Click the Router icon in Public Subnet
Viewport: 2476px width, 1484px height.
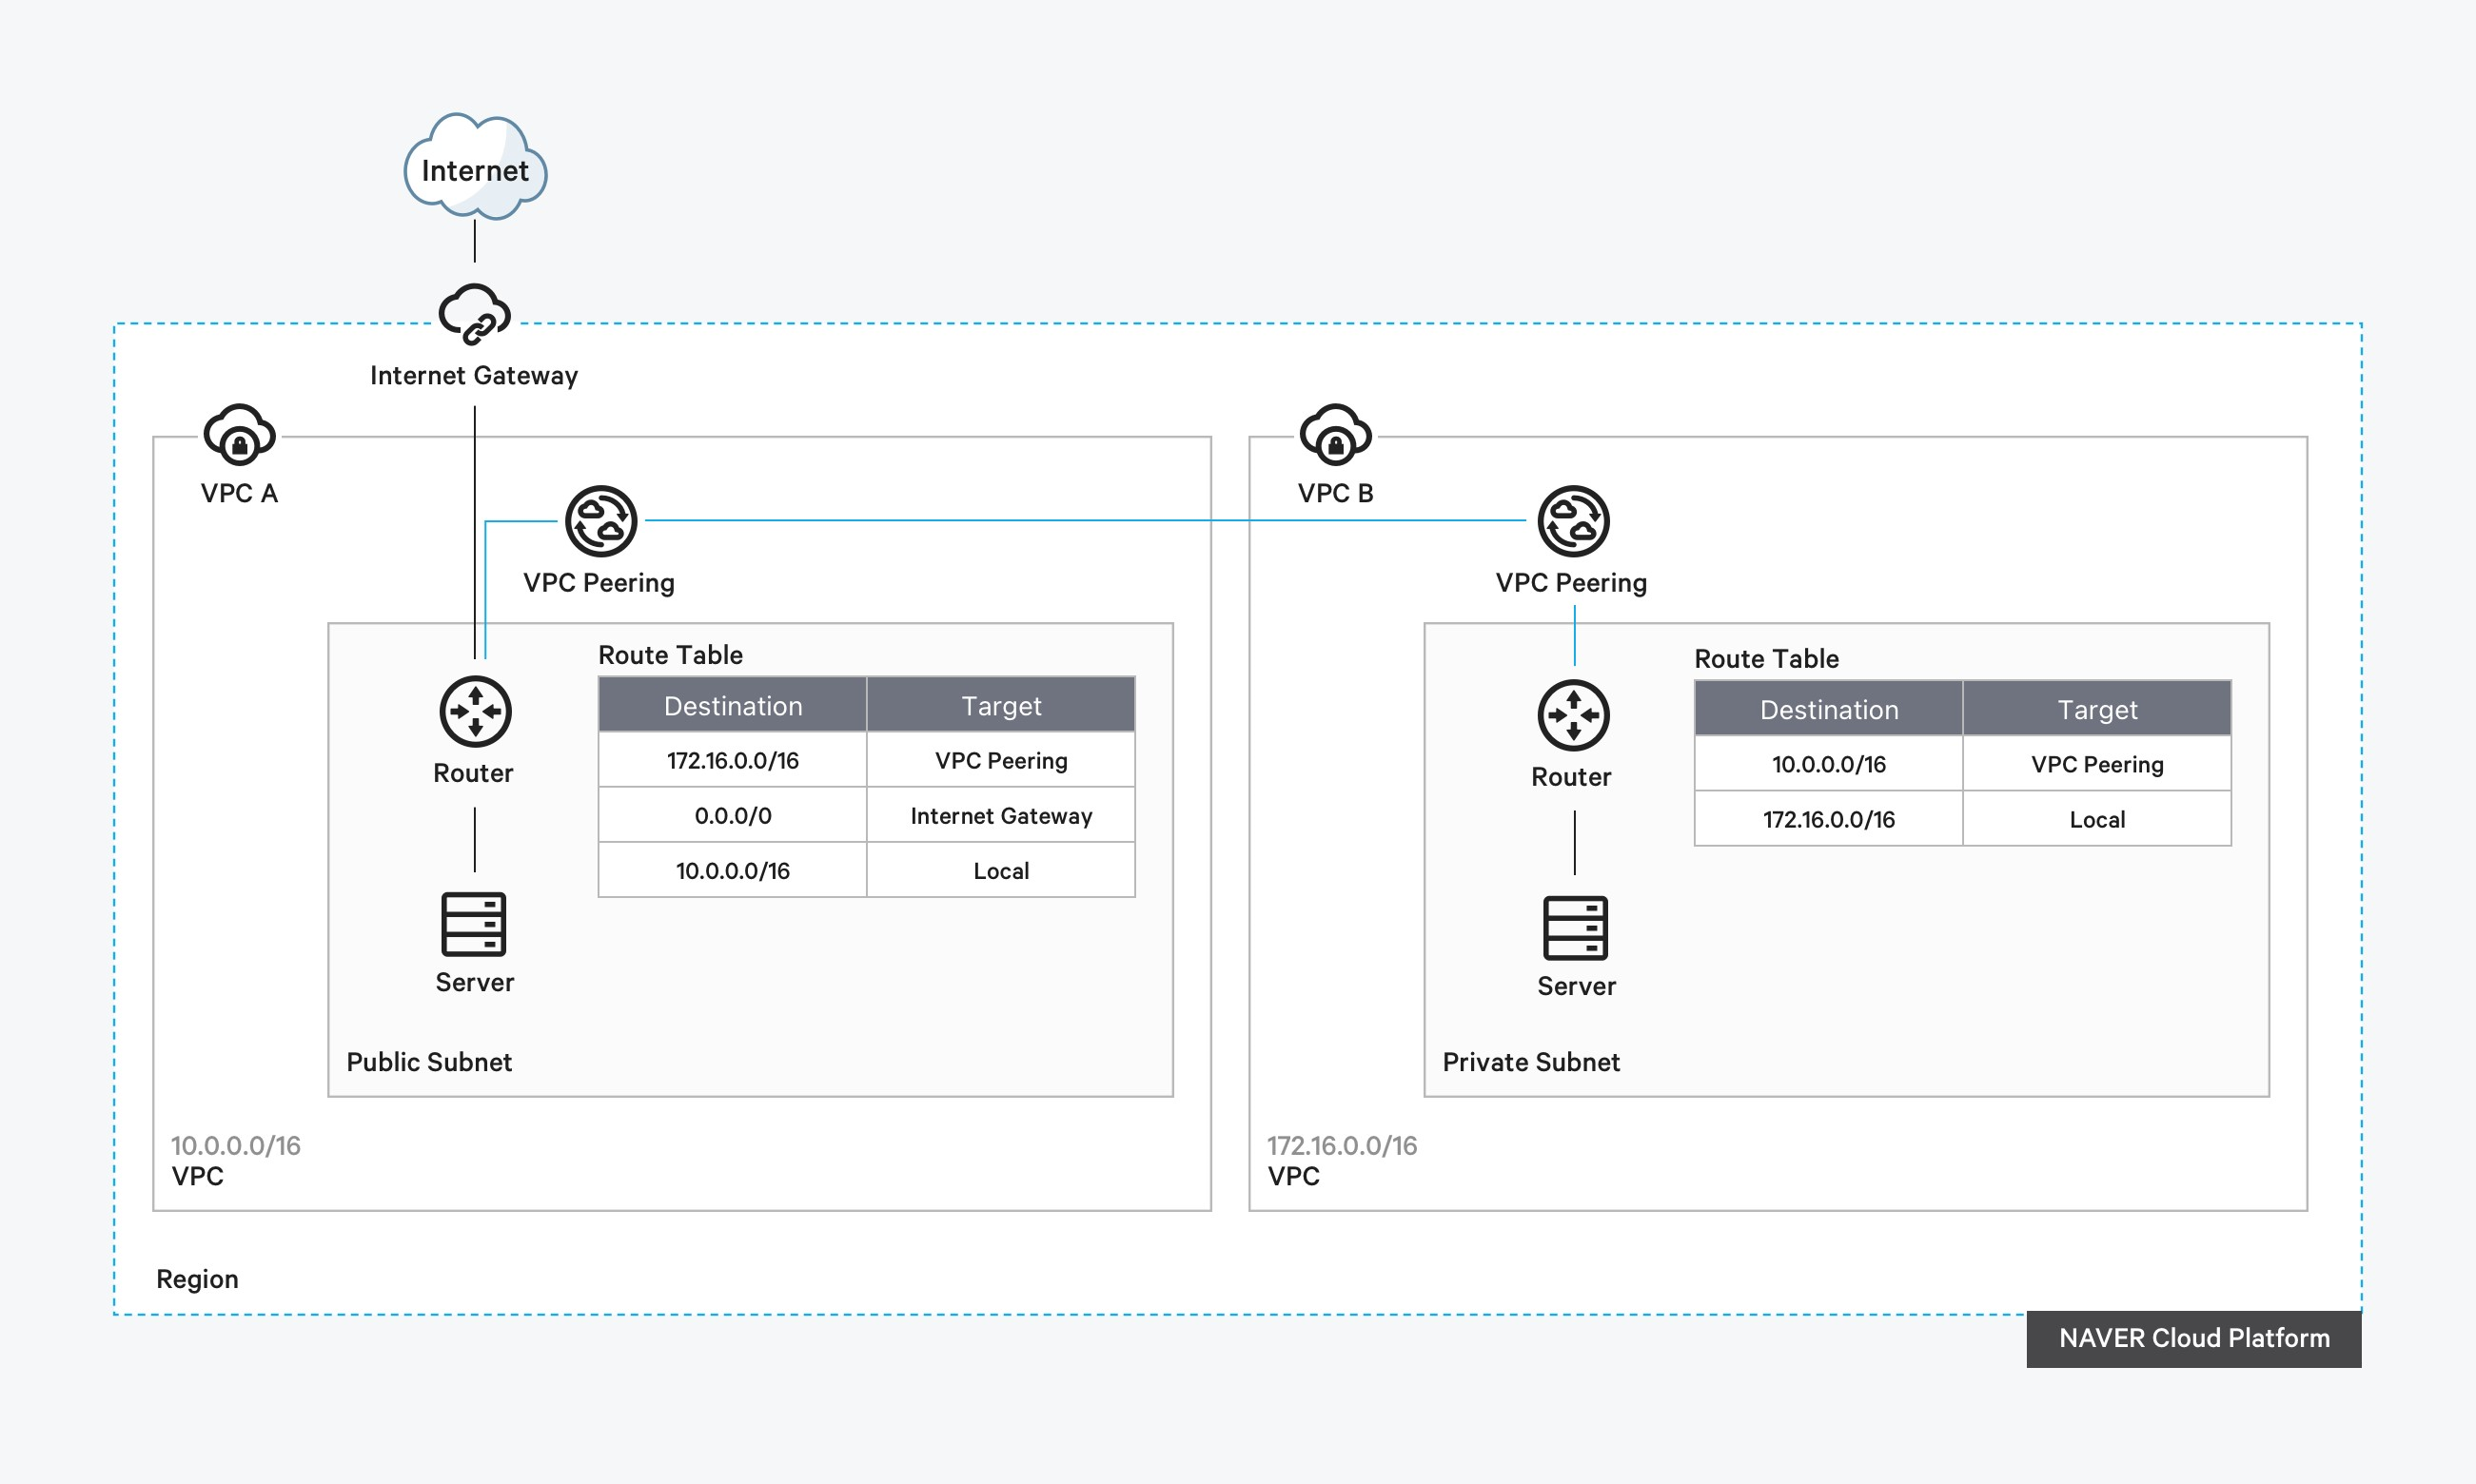475,712
